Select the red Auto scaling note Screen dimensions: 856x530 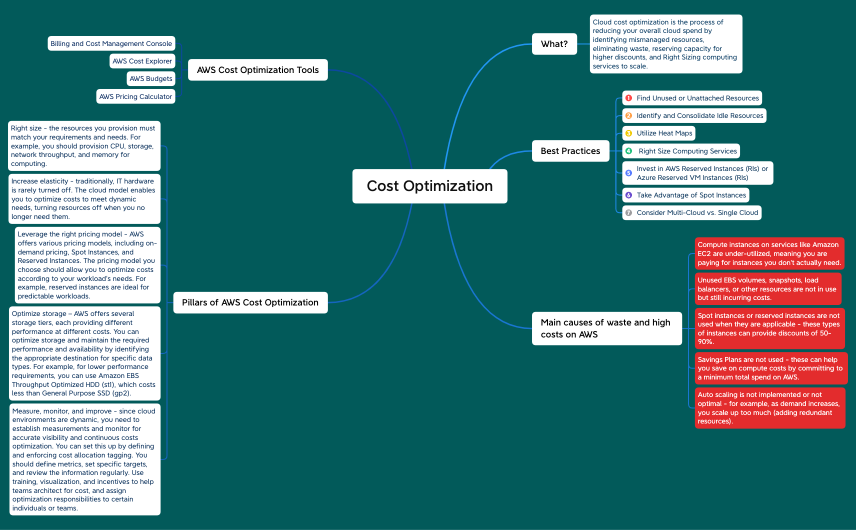pyautogui.click(x=770, y=408)
